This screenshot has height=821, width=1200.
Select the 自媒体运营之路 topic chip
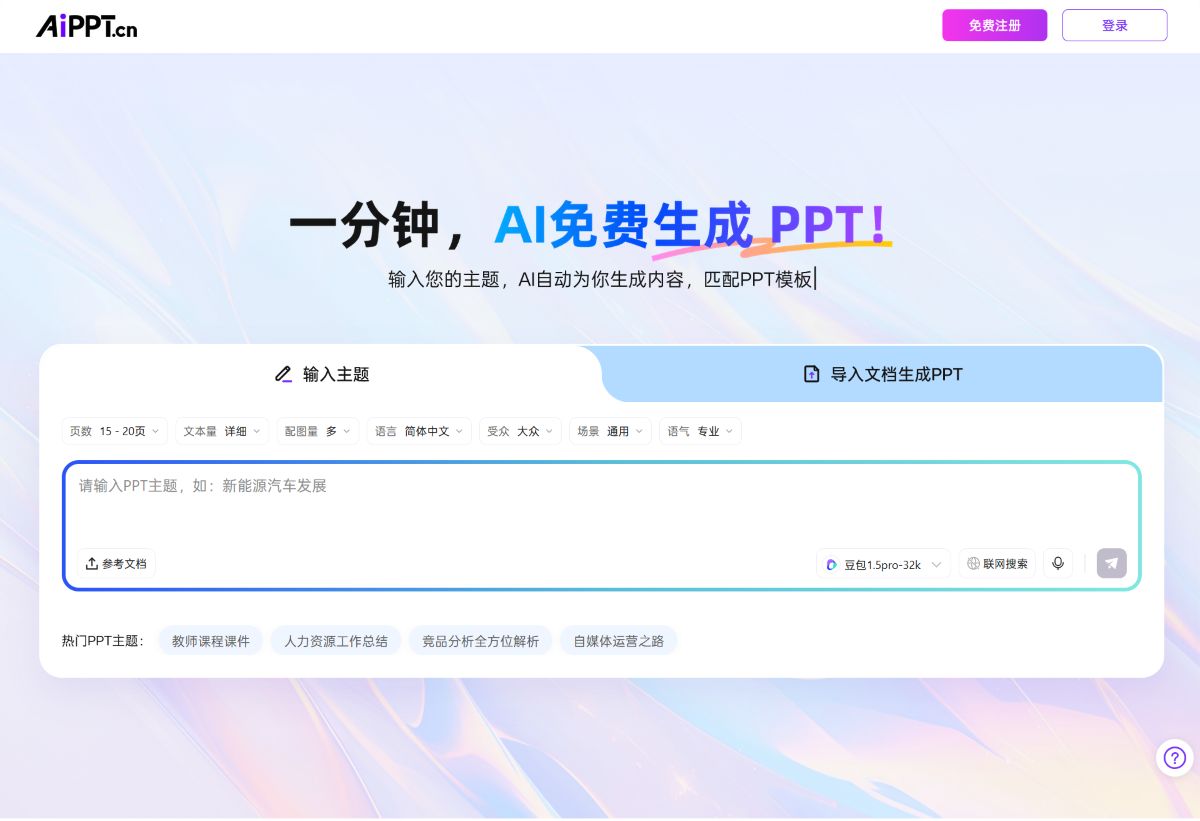coord(618,641)
